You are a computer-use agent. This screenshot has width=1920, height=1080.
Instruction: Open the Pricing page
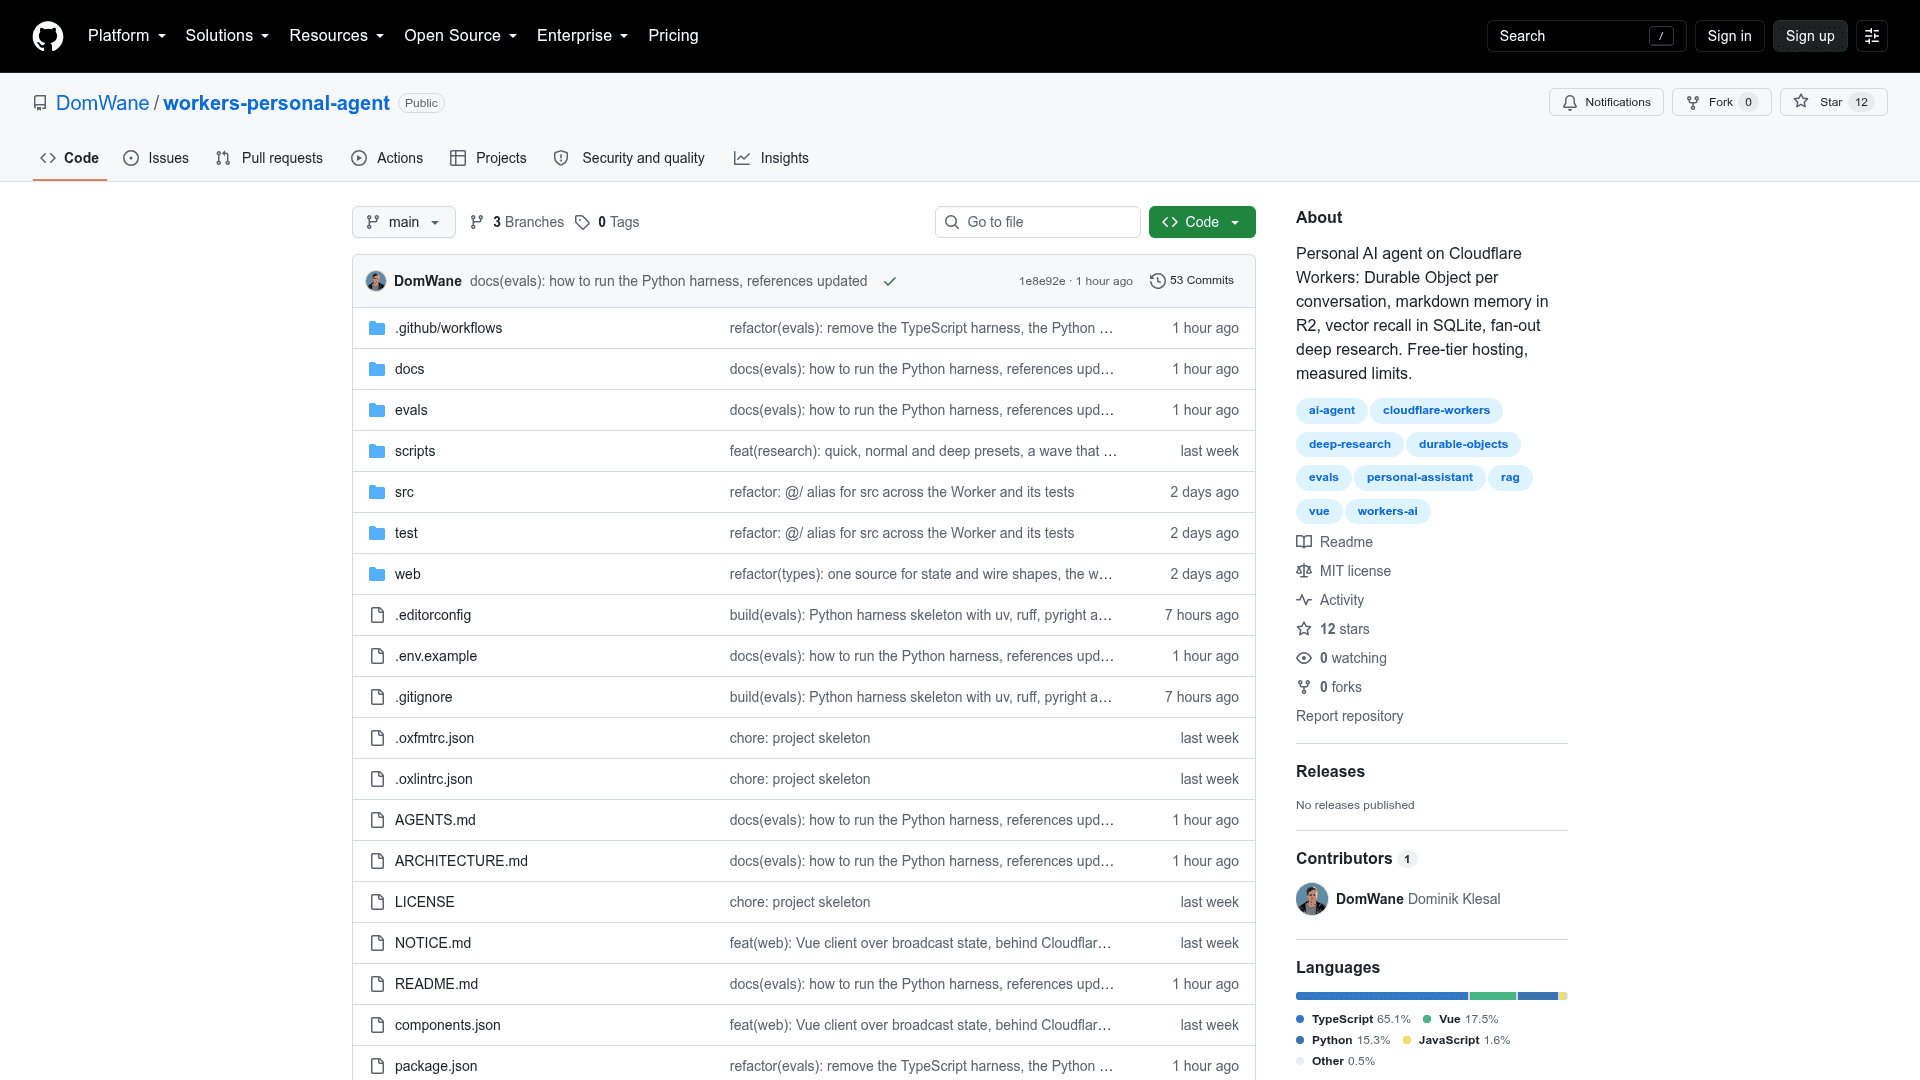tap(673, 36)
